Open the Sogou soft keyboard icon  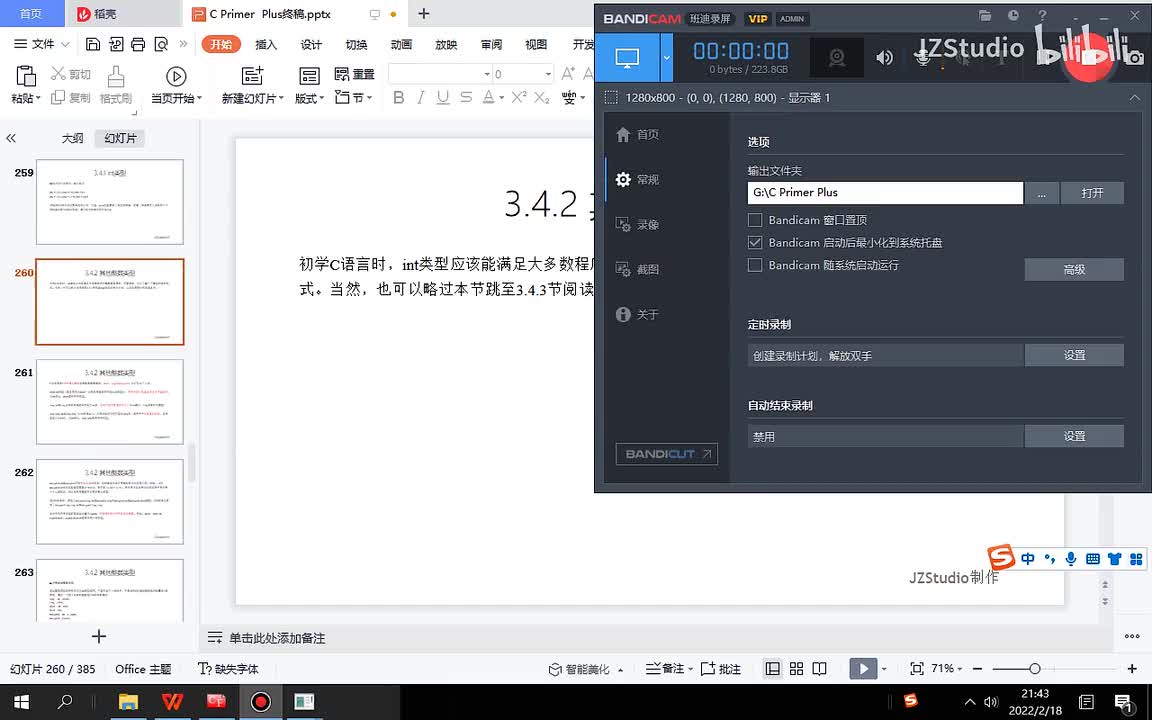pos(1092,558)
